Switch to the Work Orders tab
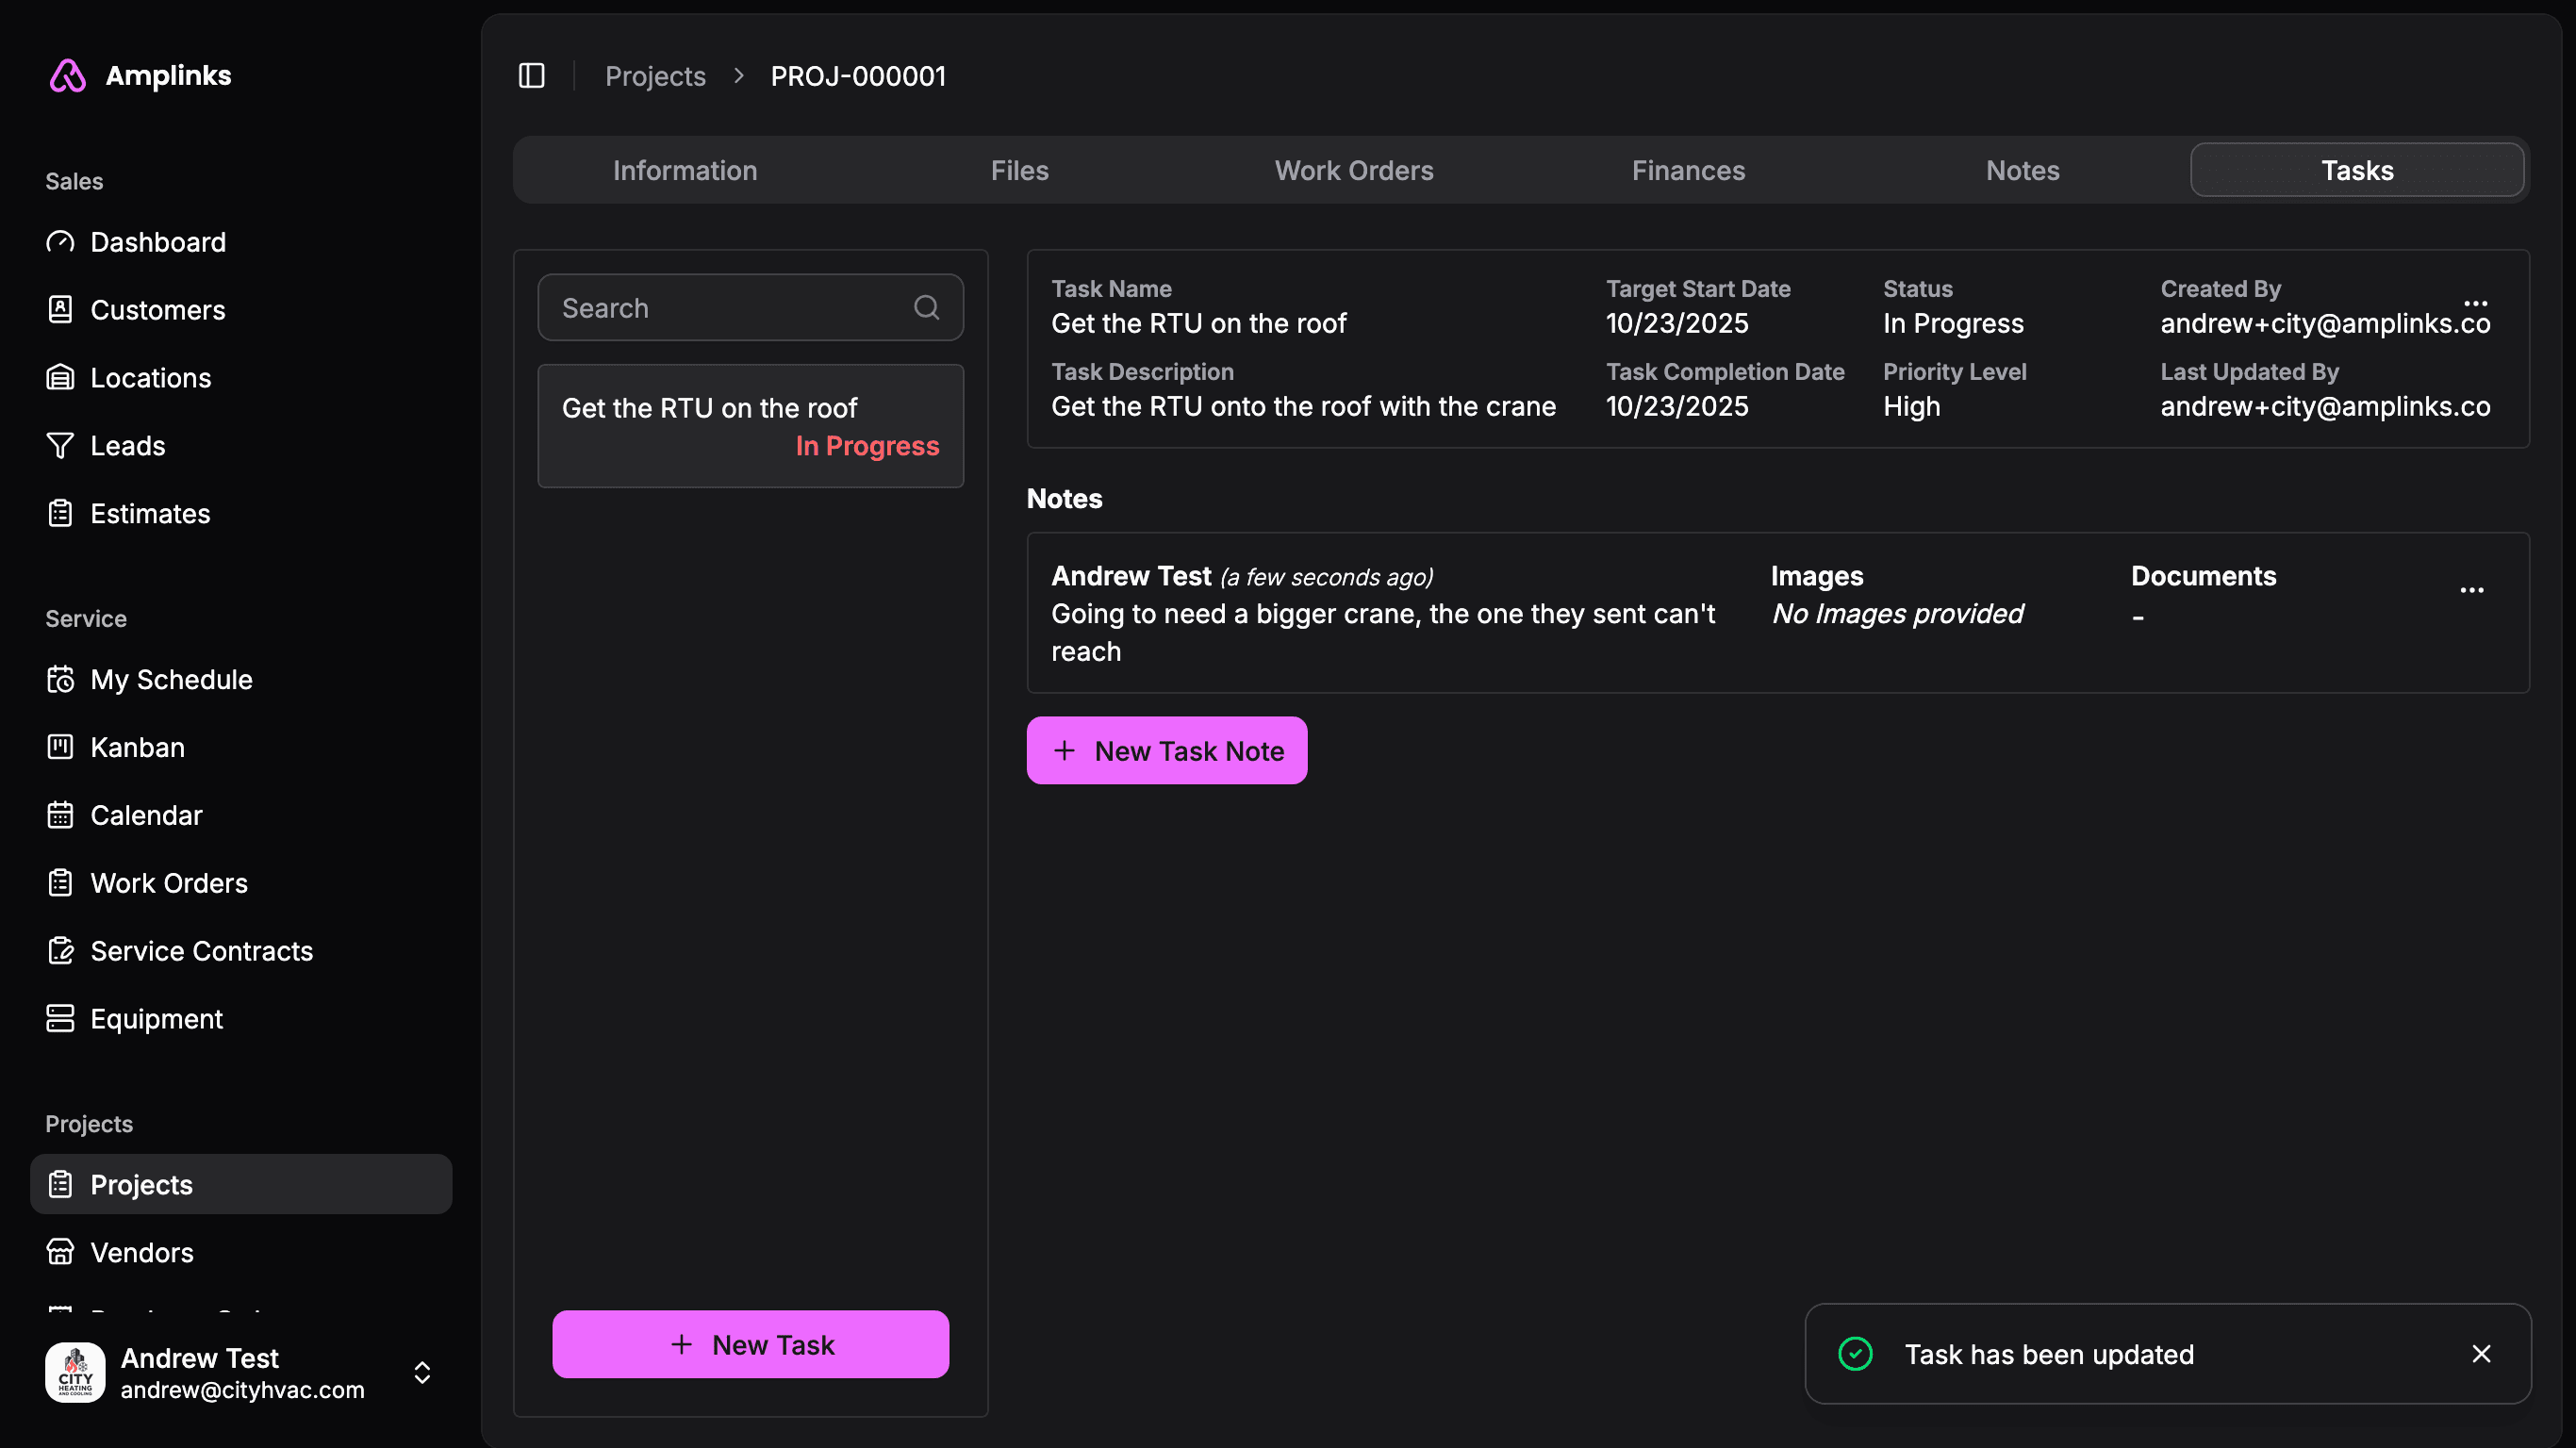This screenshot has width=2576, height=1448. click(1353, 171)
